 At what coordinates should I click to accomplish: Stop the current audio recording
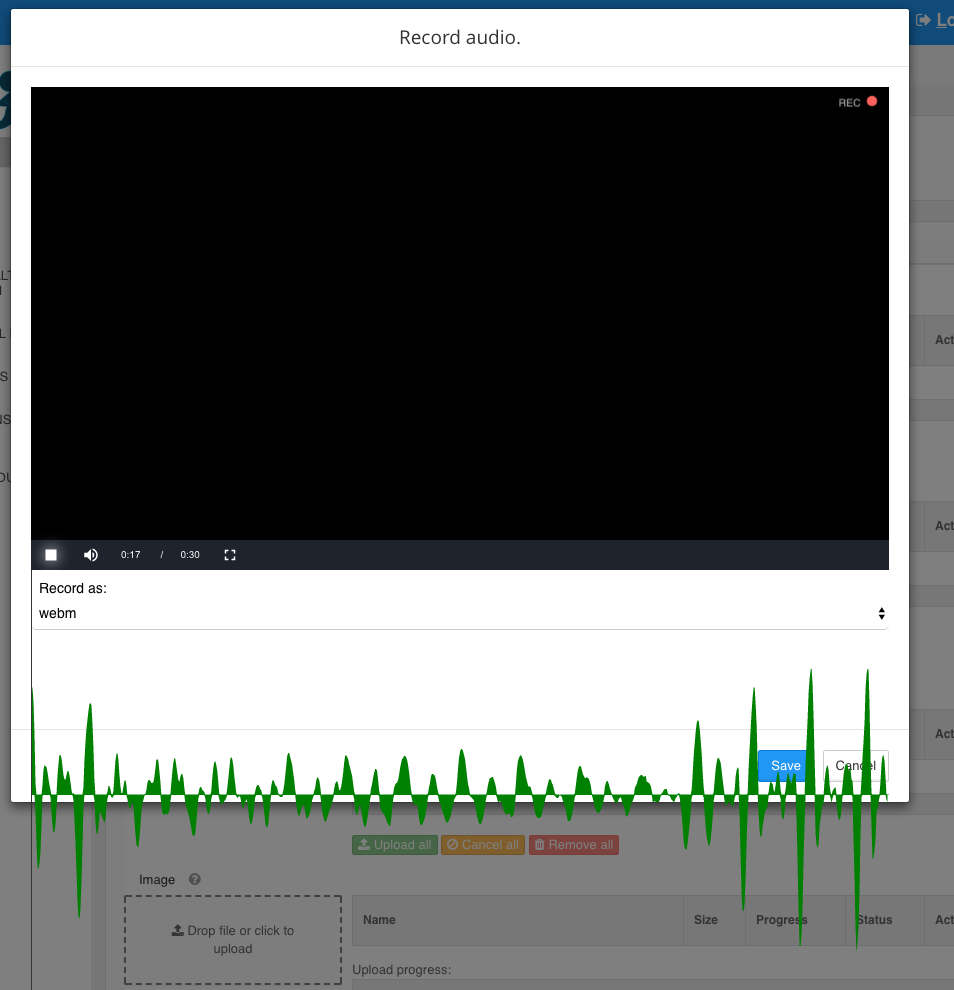(x=50, y=554)
